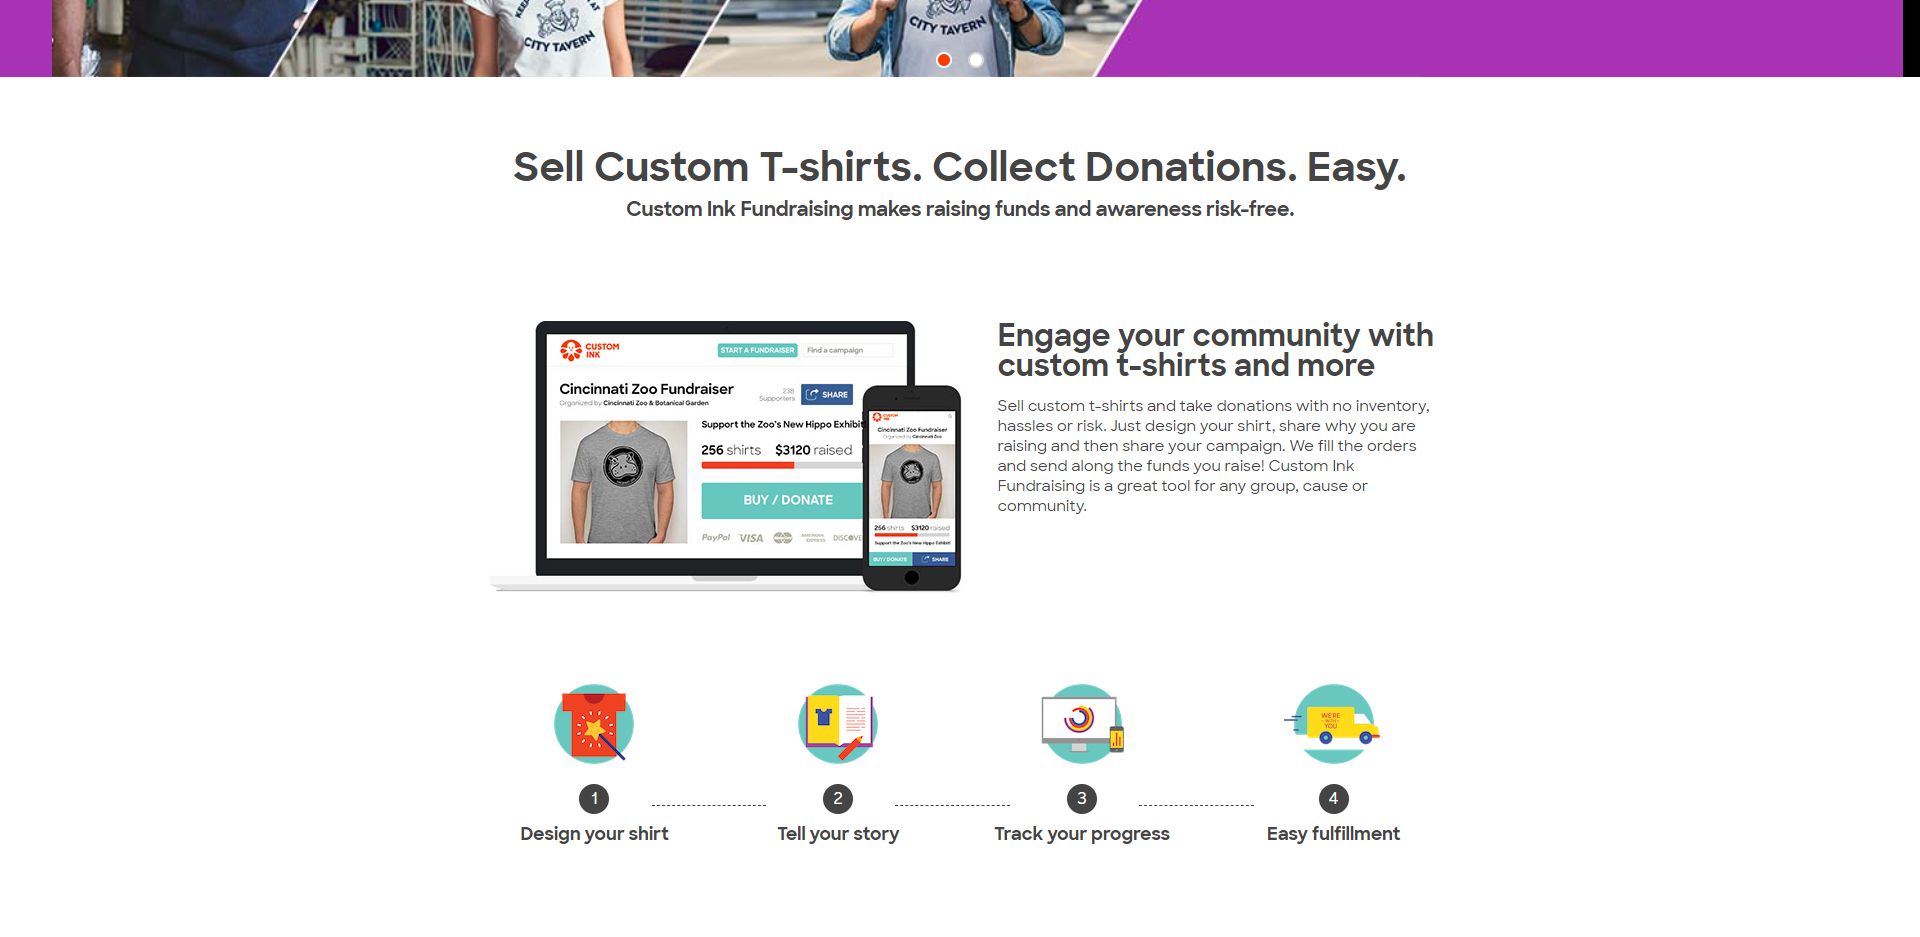The image size is (1920, 937).
Task: Click the Tell your story book icon
Action: click(x=838, y=723)
